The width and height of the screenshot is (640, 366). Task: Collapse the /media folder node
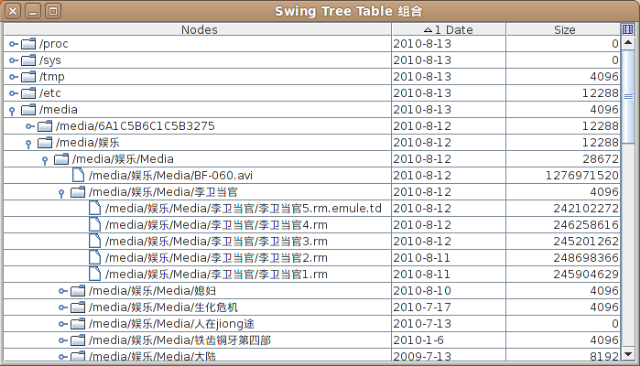(12, 111)
